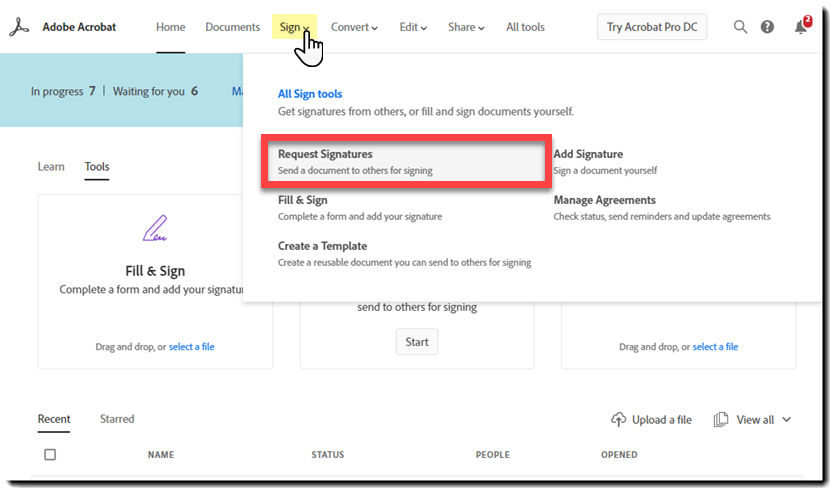
Task: Click select a file in the rightmost card
Action: point(715,347)
